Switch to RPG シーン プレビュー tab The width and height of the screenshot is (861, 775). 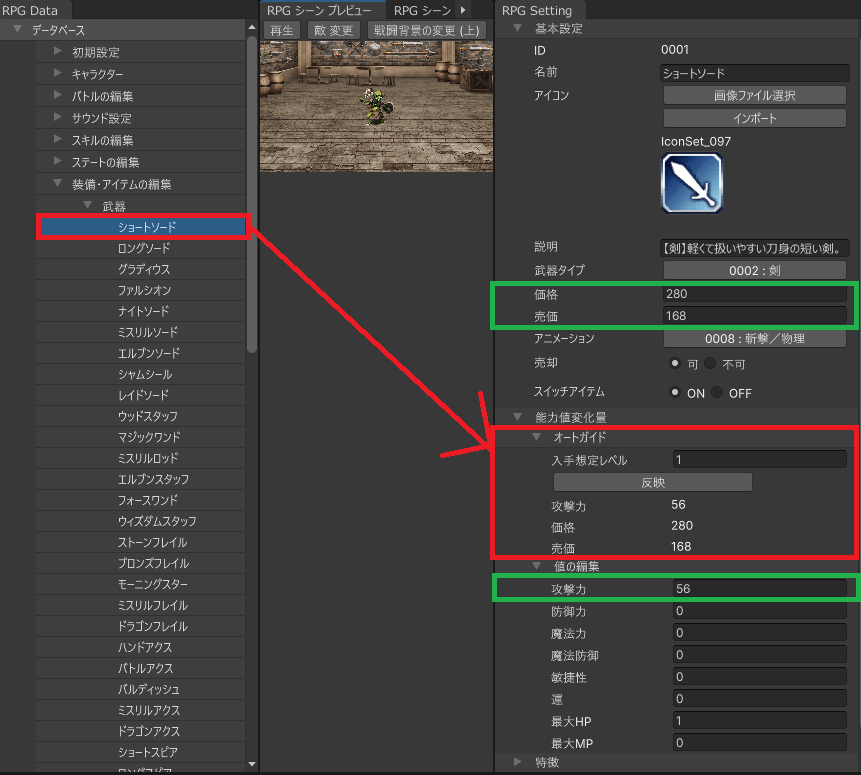319,10
